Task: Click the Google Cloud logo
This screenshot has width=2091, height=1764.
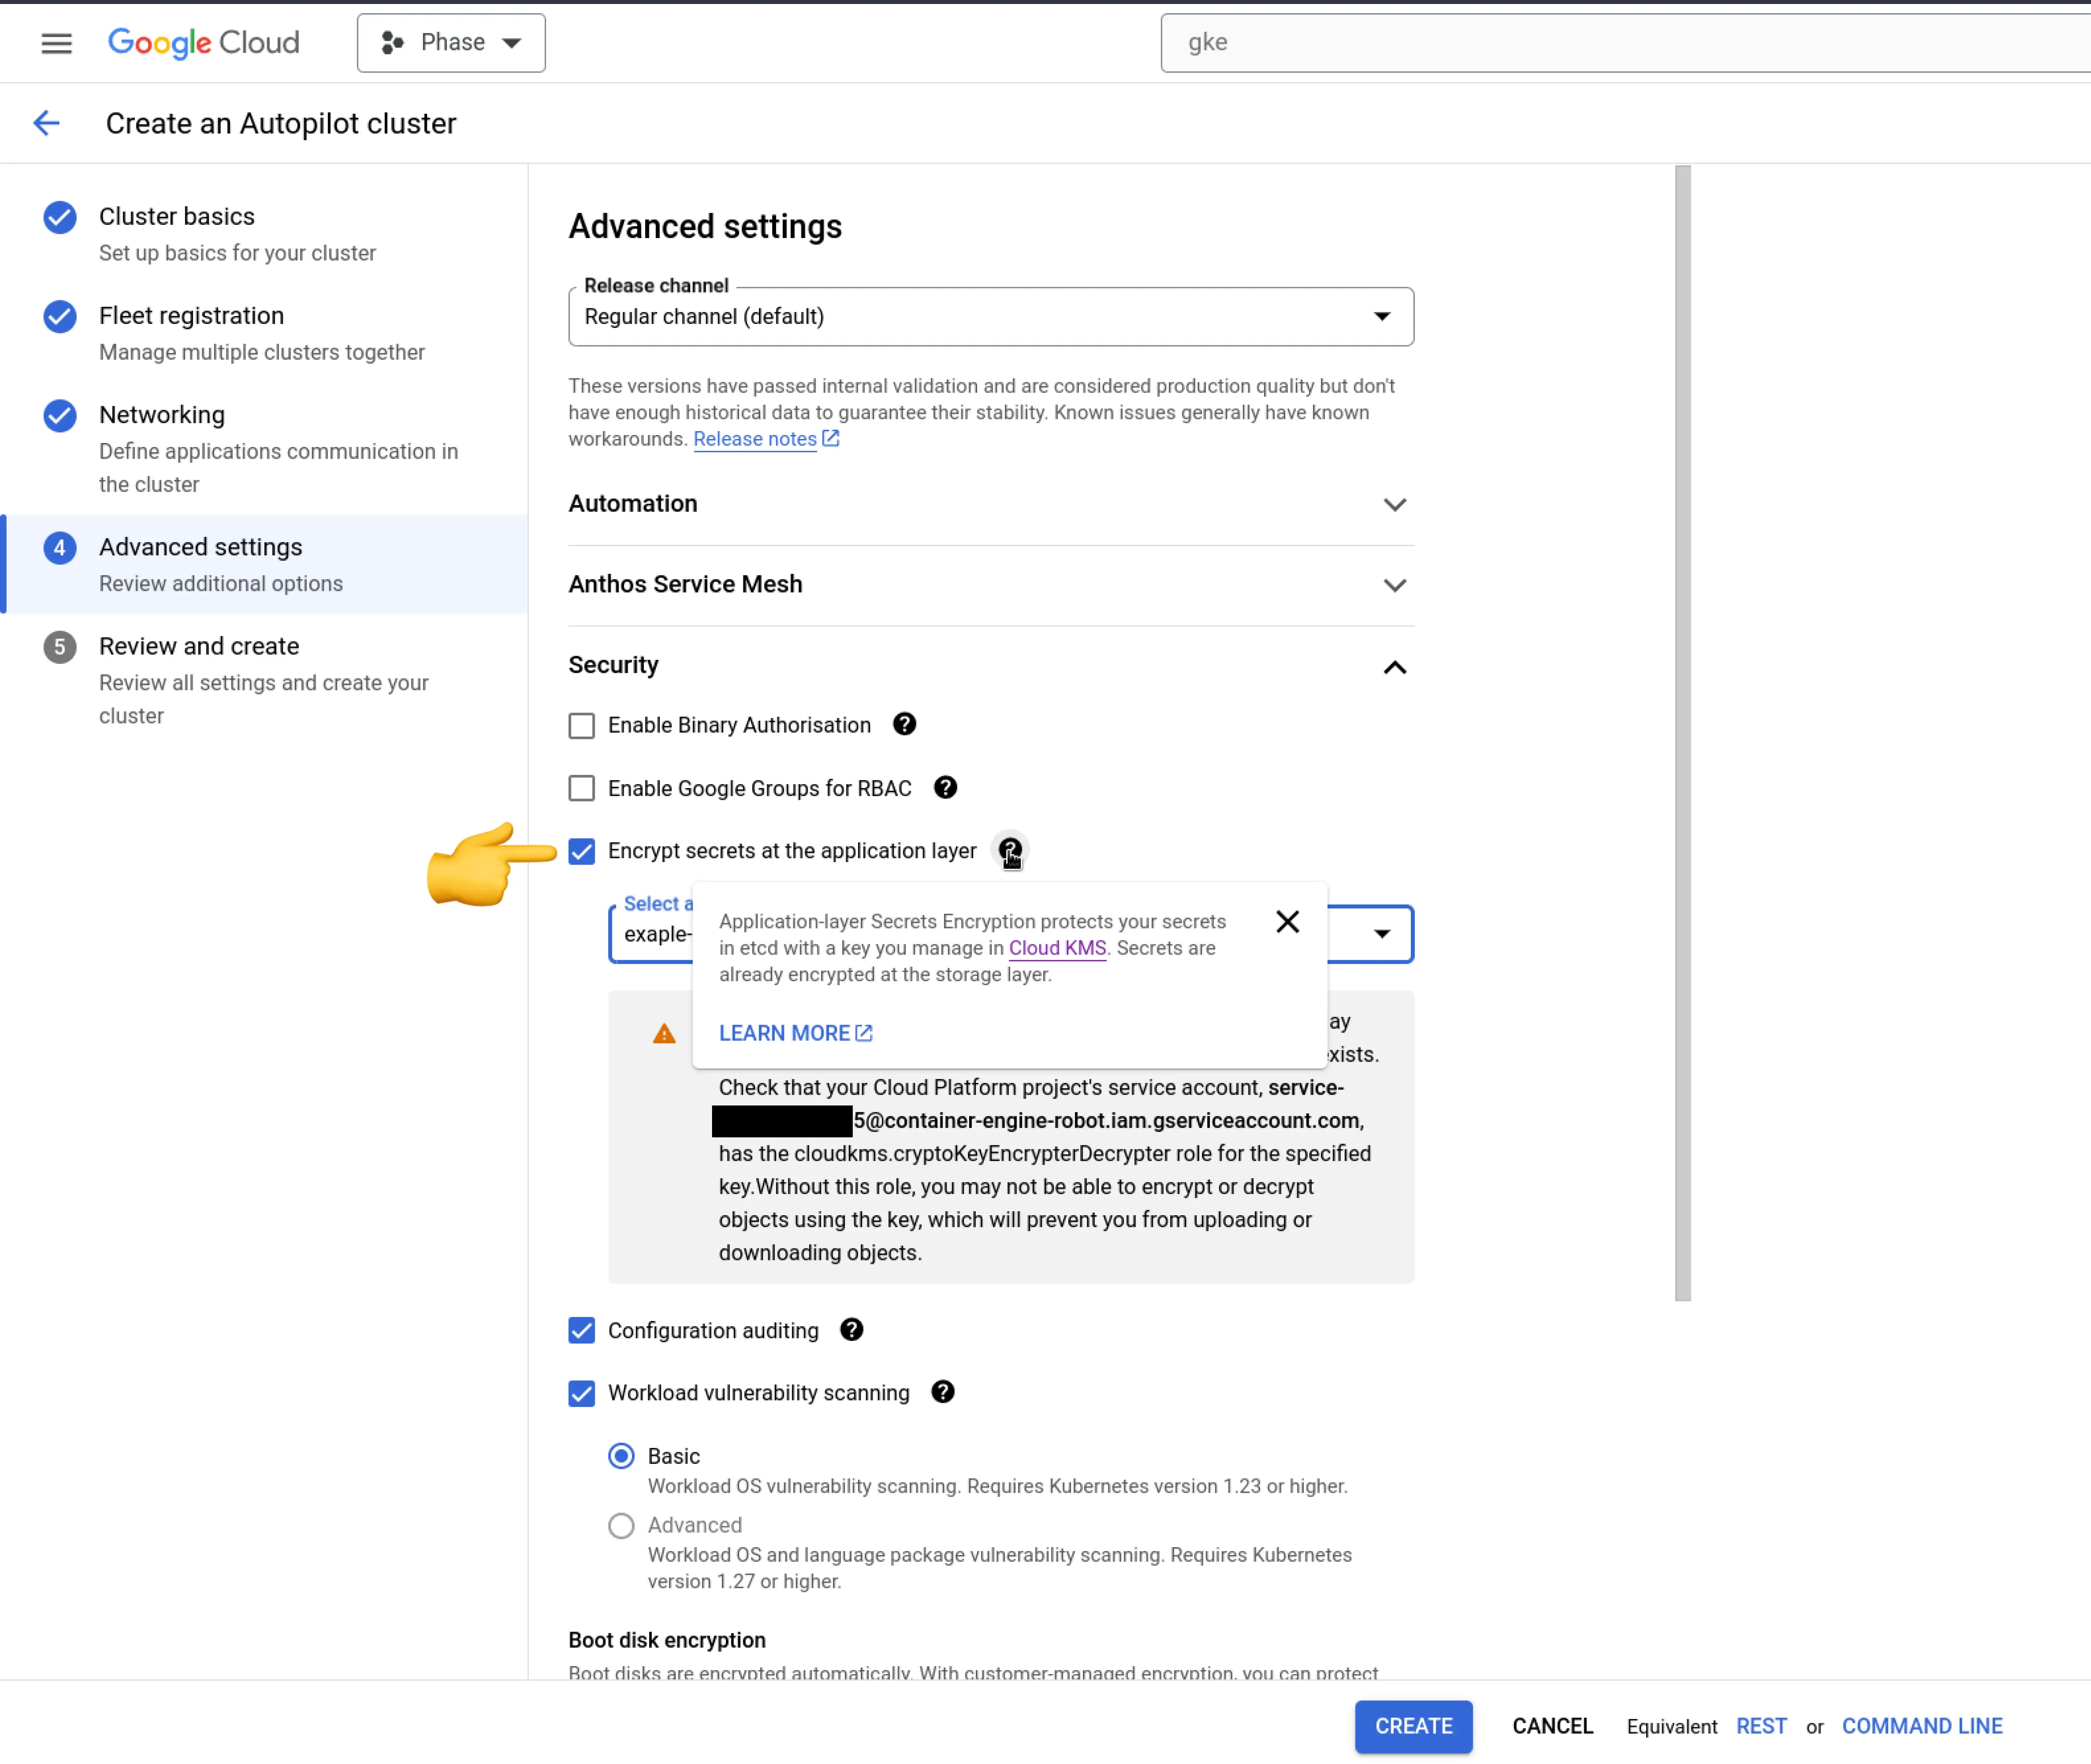Action: click(x=204, y=43)
